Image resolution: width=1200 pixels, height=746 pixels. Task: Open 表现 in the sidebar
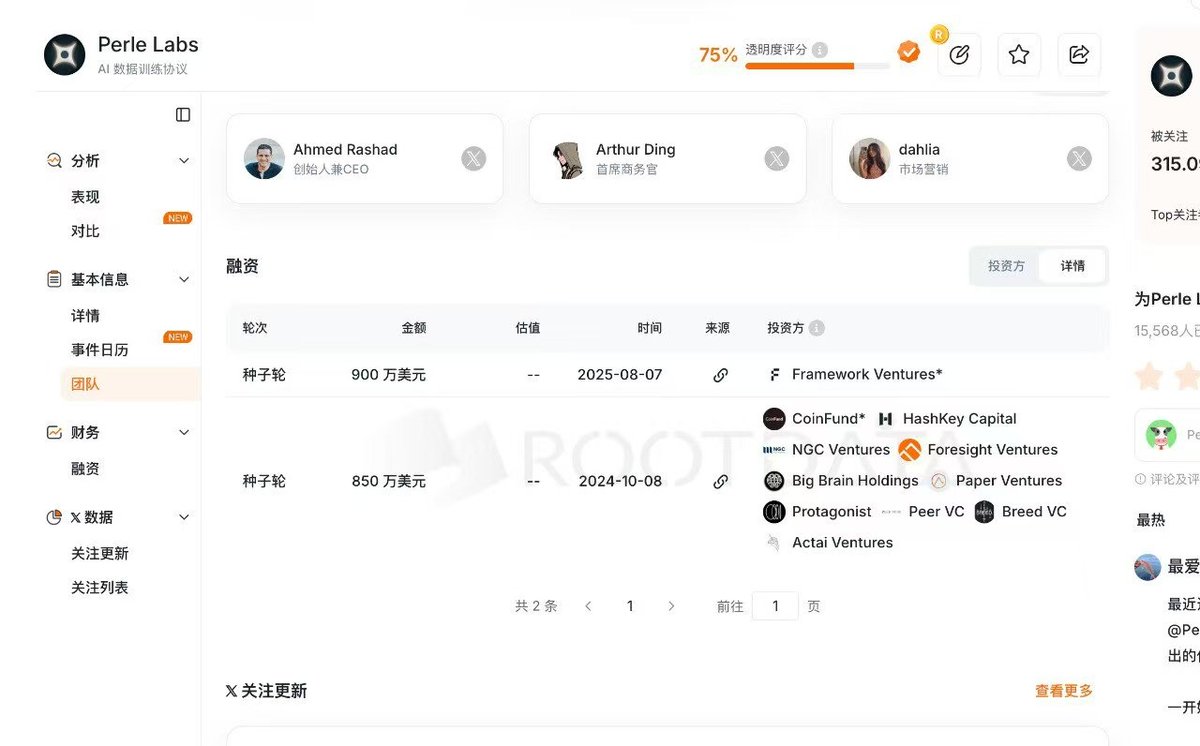85,197
